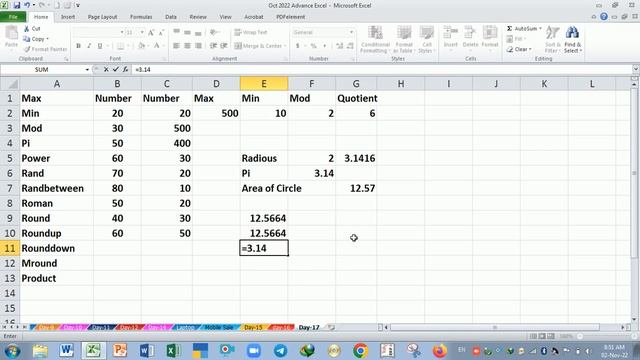This screenshot has height=360, width=640.
Task: Customize Quick Access Toolbar dropdown
Action: (78, 5)
